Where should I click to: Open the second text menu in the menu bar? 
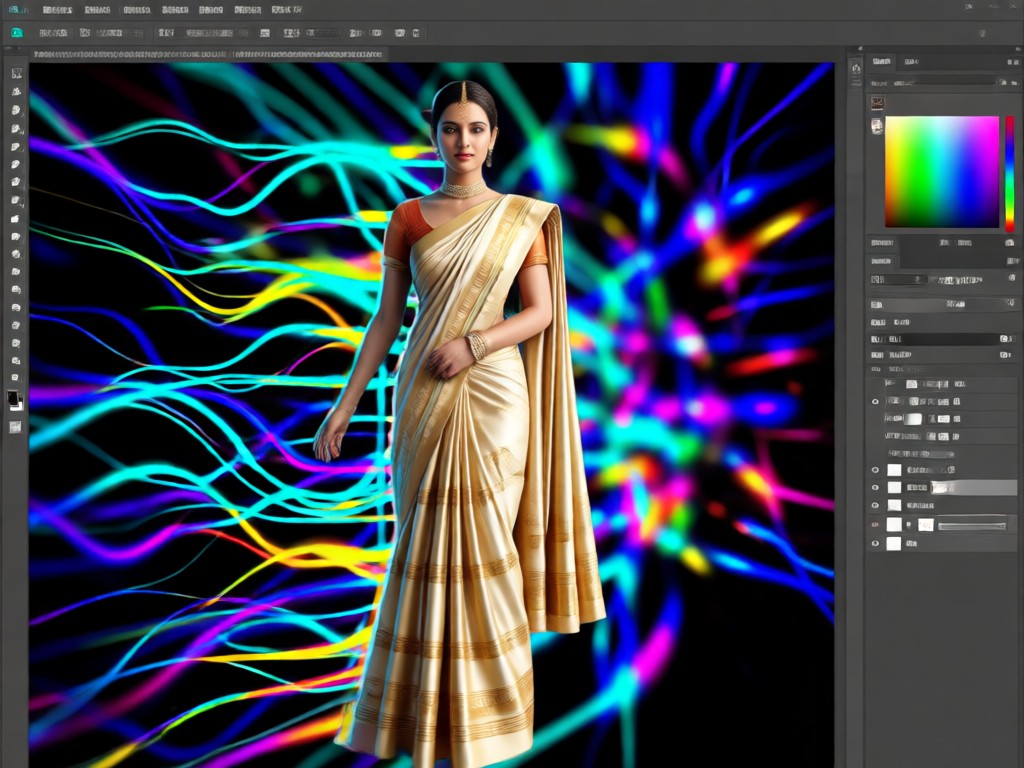97,10
